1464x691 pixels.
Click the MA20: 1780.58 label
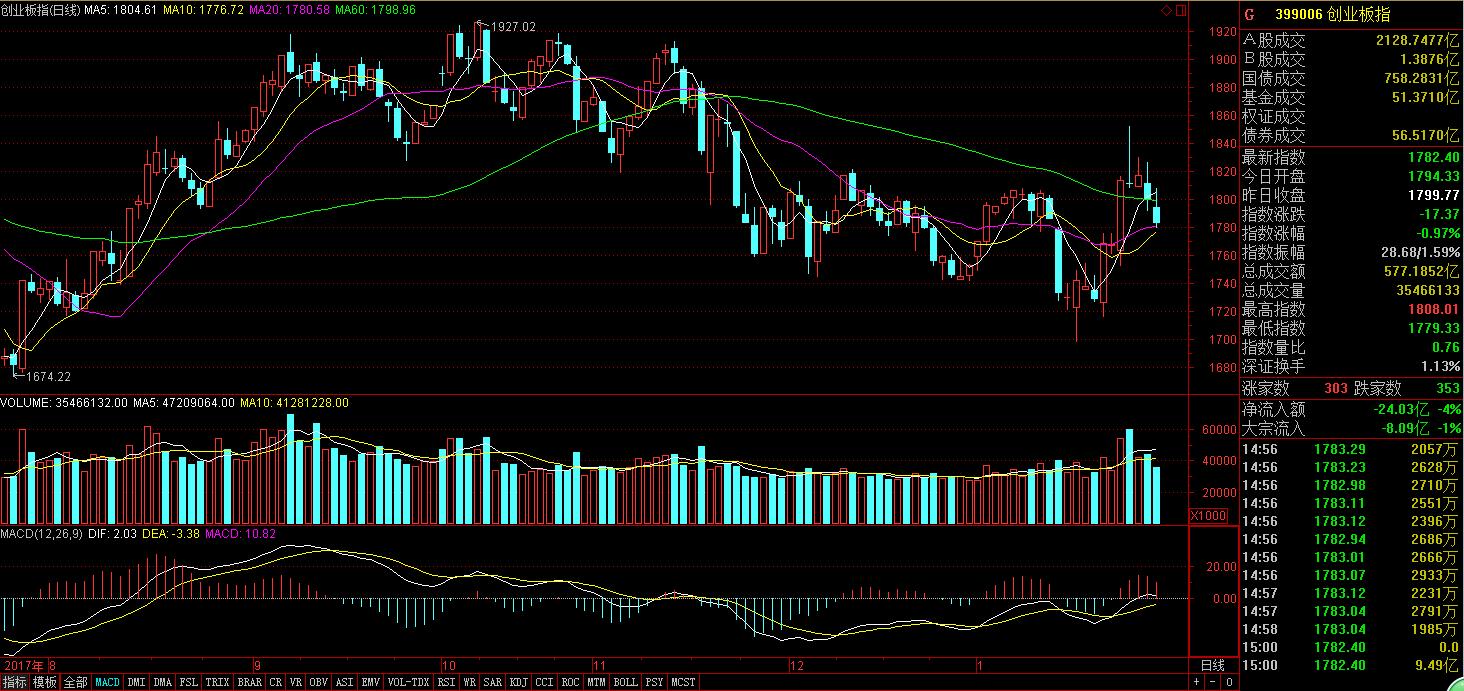[x=290, y=9]
